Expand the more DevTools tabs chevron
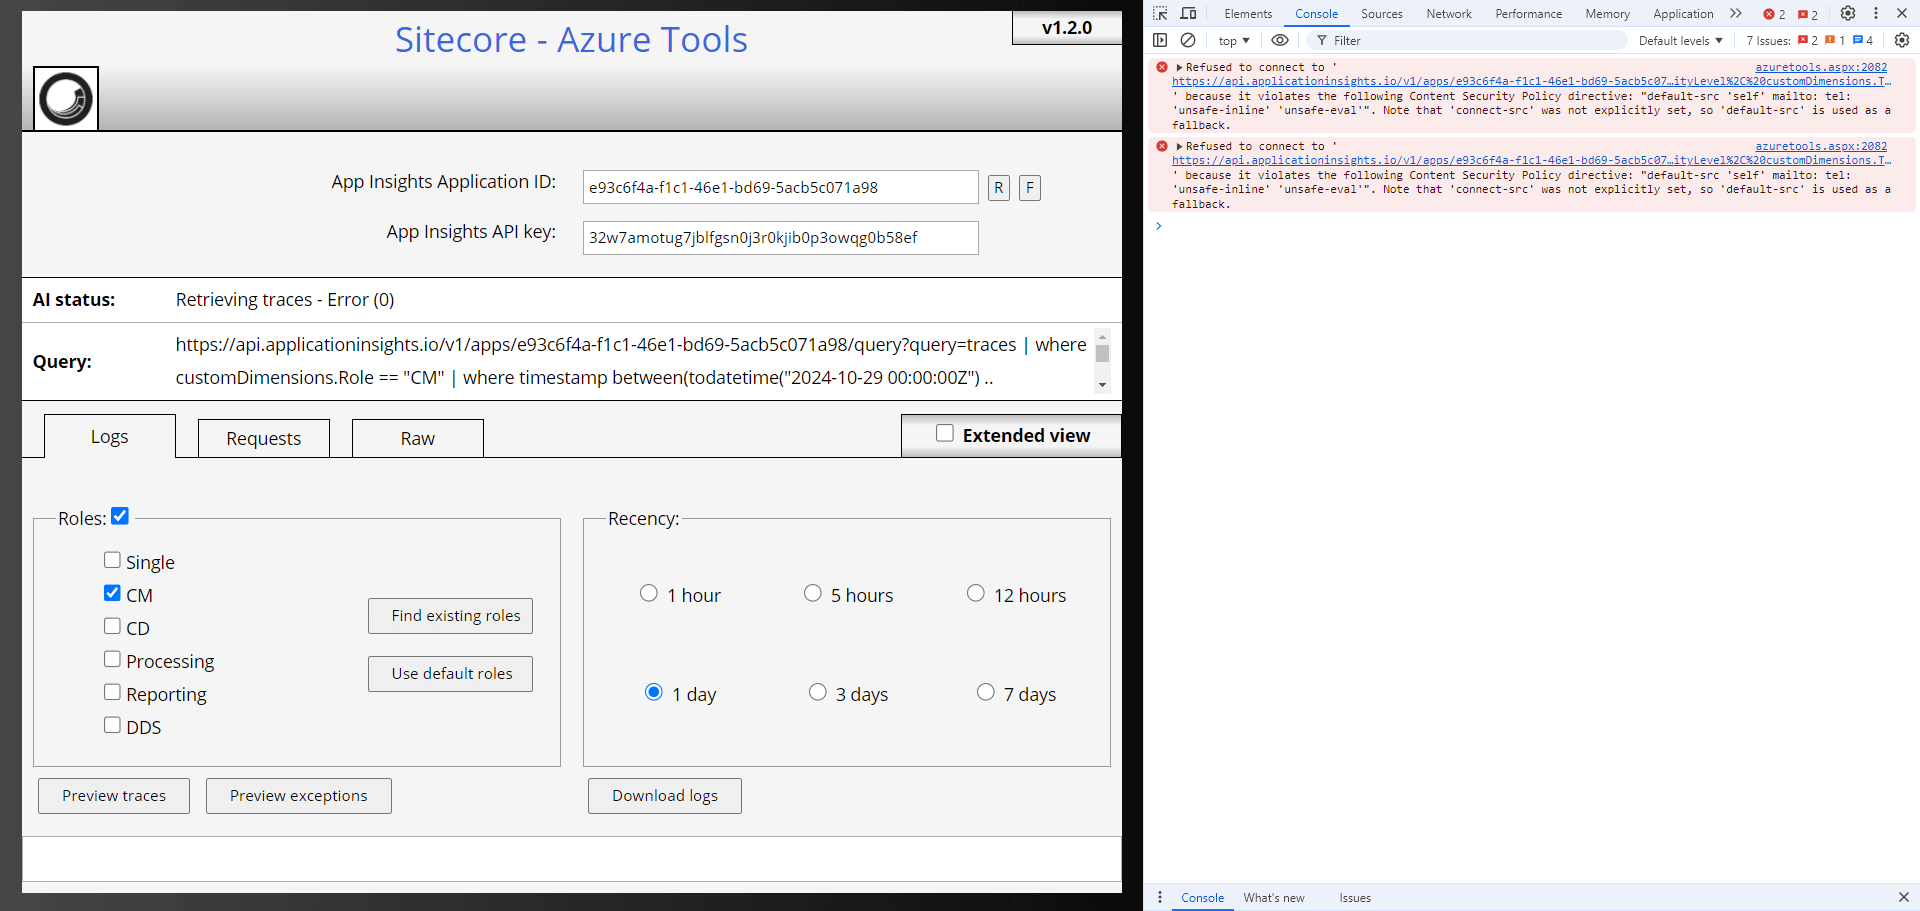The width and height of the screenshot is (1920, 911). tap(1736, 14)
